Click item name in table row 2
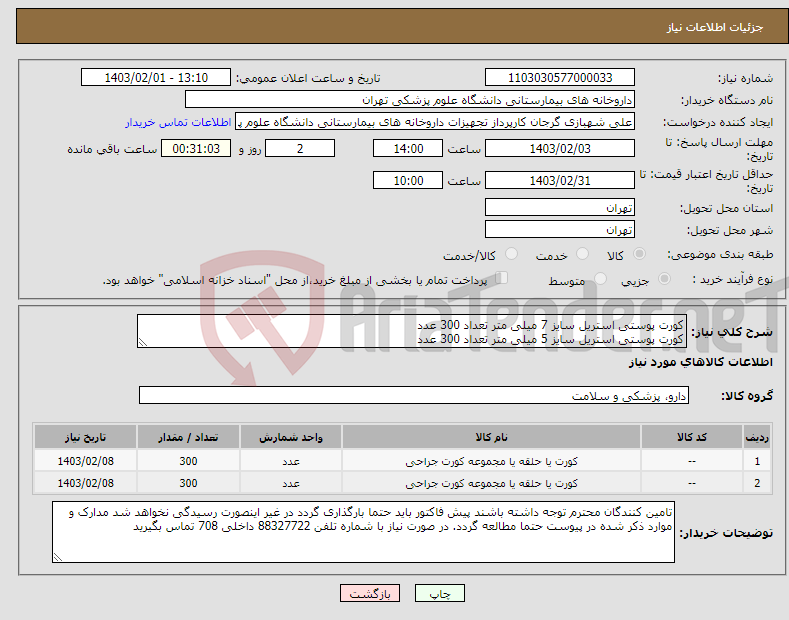789x620 pixels. (491, 483)
